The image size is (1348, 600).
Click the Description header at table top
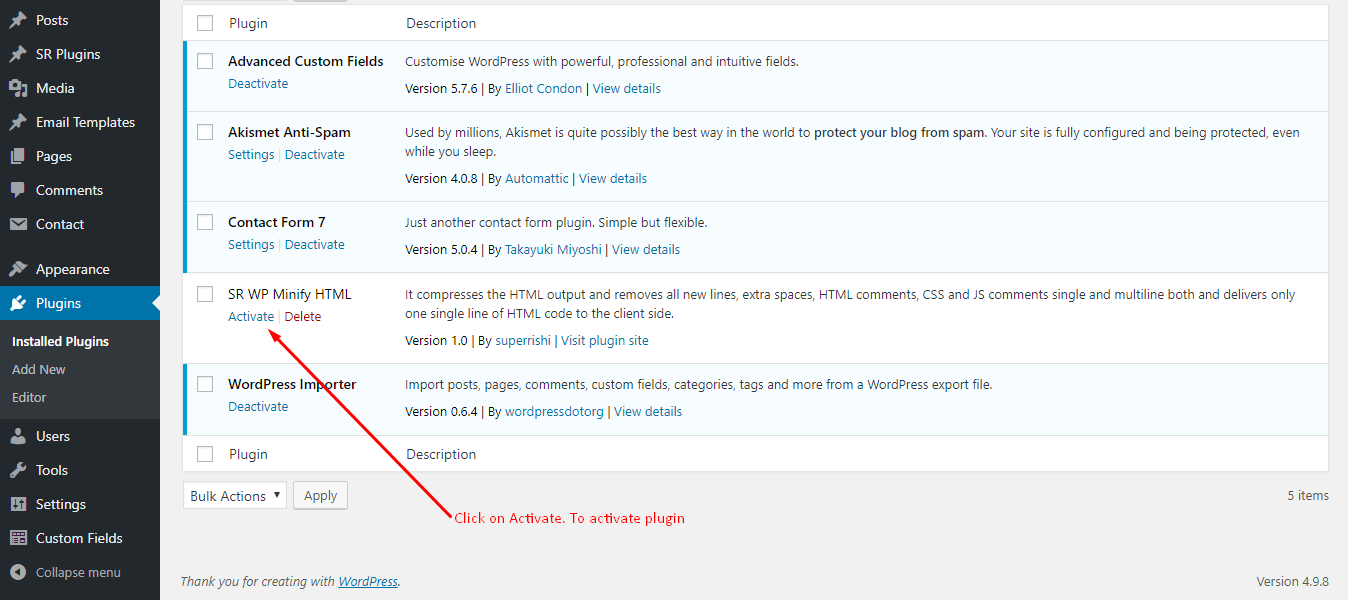441,23
